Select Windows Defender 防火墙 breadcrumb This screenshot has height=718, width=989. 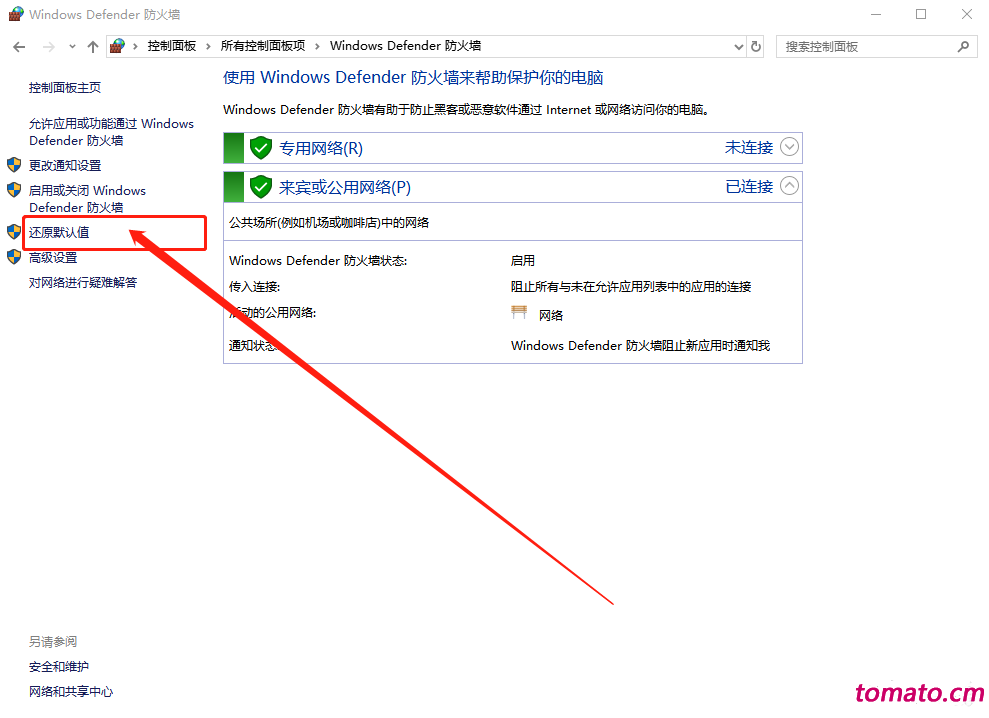point(406,46)
